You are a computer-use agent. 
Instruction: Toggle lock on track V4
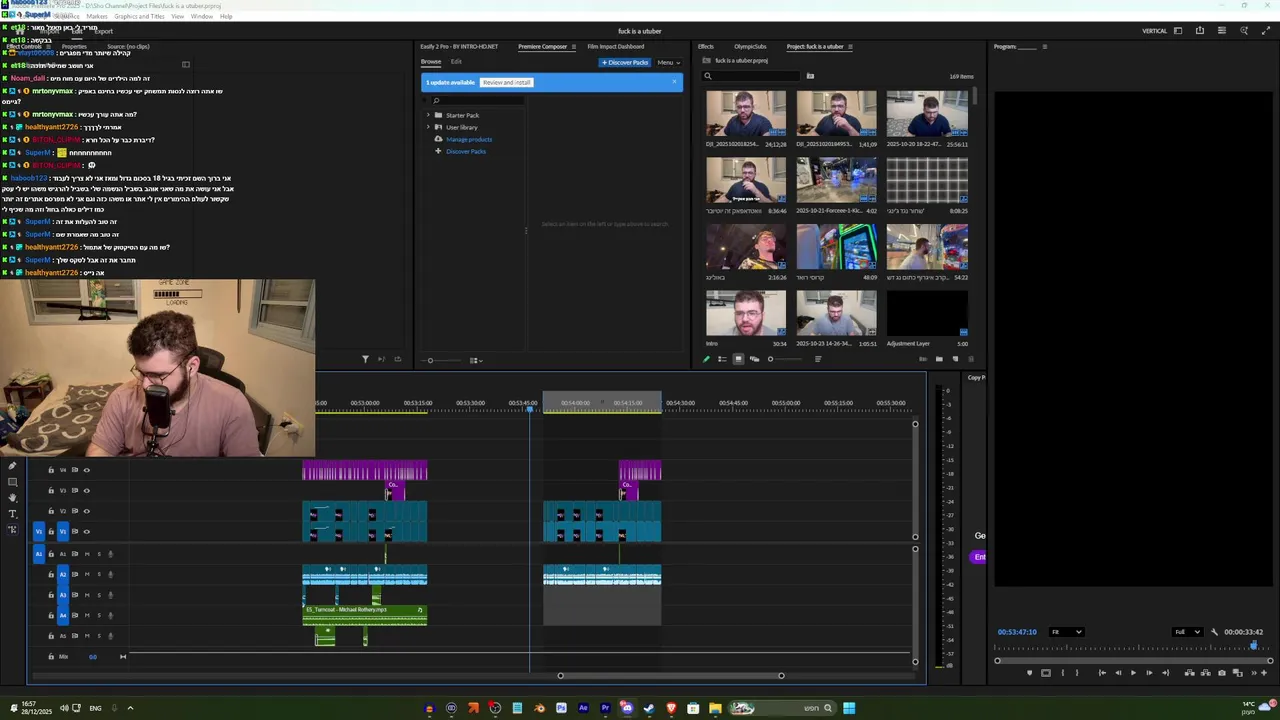(x=51, y=470)
